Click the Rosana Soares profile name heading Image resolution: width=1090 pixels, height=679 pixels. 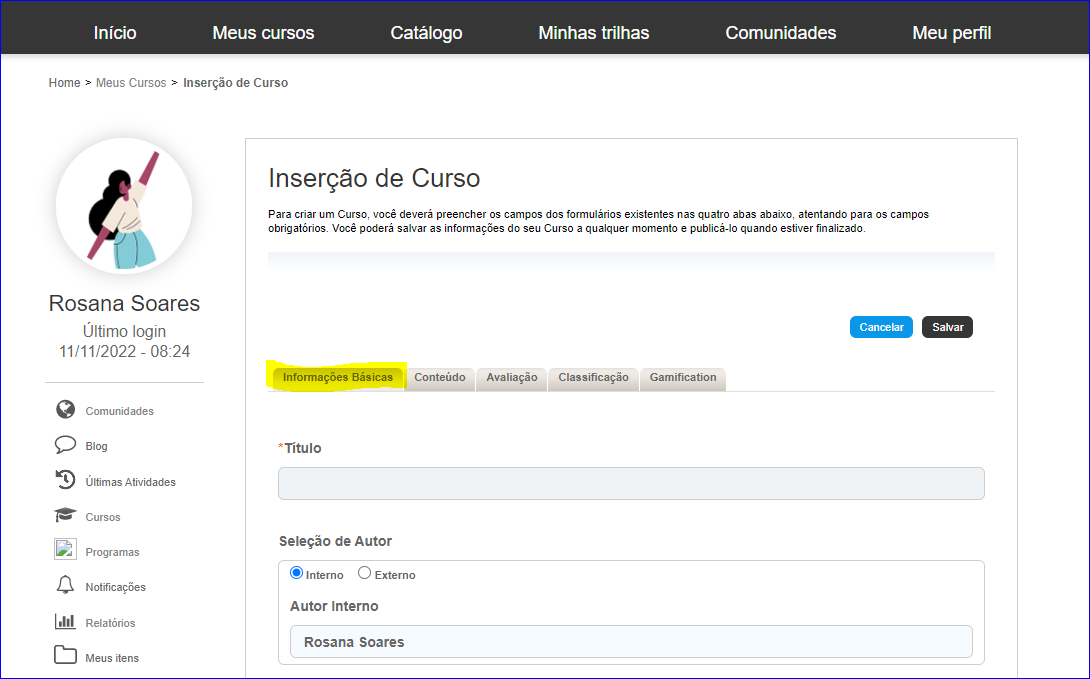(124, 303)
